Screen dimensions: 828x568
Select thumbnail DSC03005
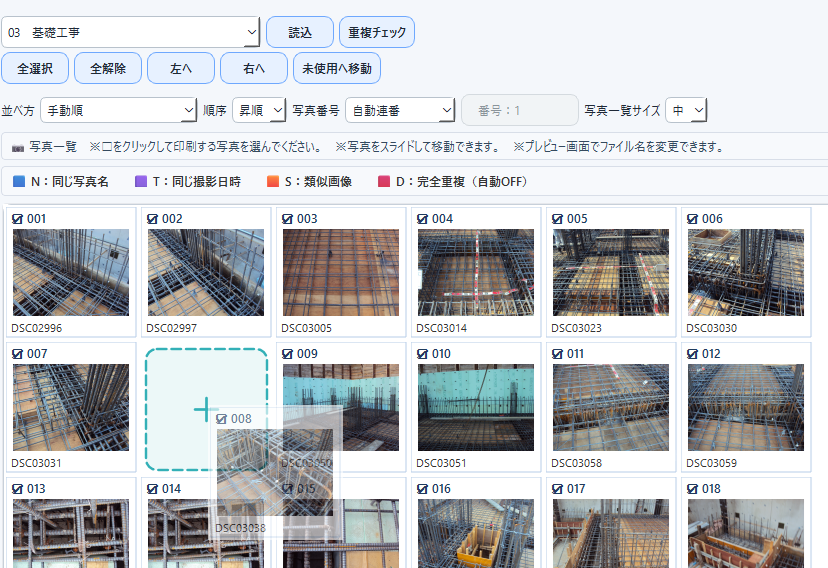pos(341,272)
